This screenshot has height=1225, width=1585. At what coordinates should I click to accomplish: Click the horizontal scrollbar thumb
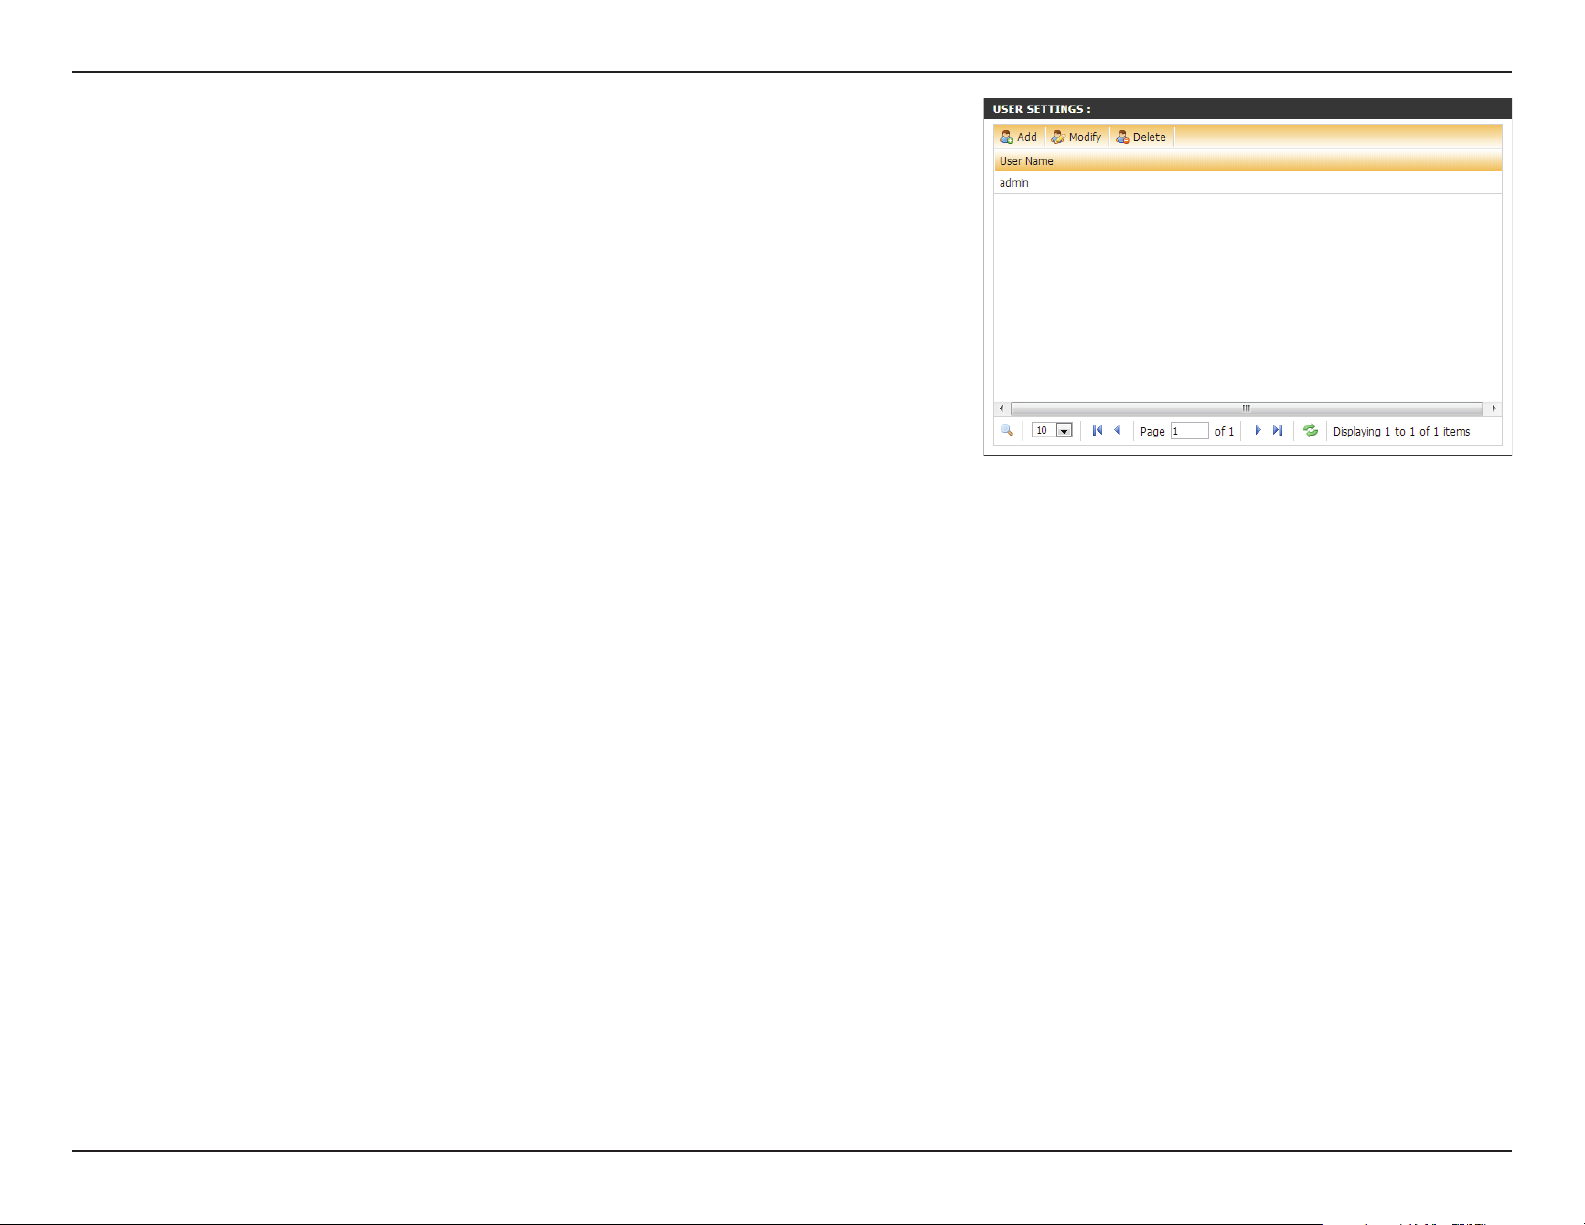[1246, 408]
